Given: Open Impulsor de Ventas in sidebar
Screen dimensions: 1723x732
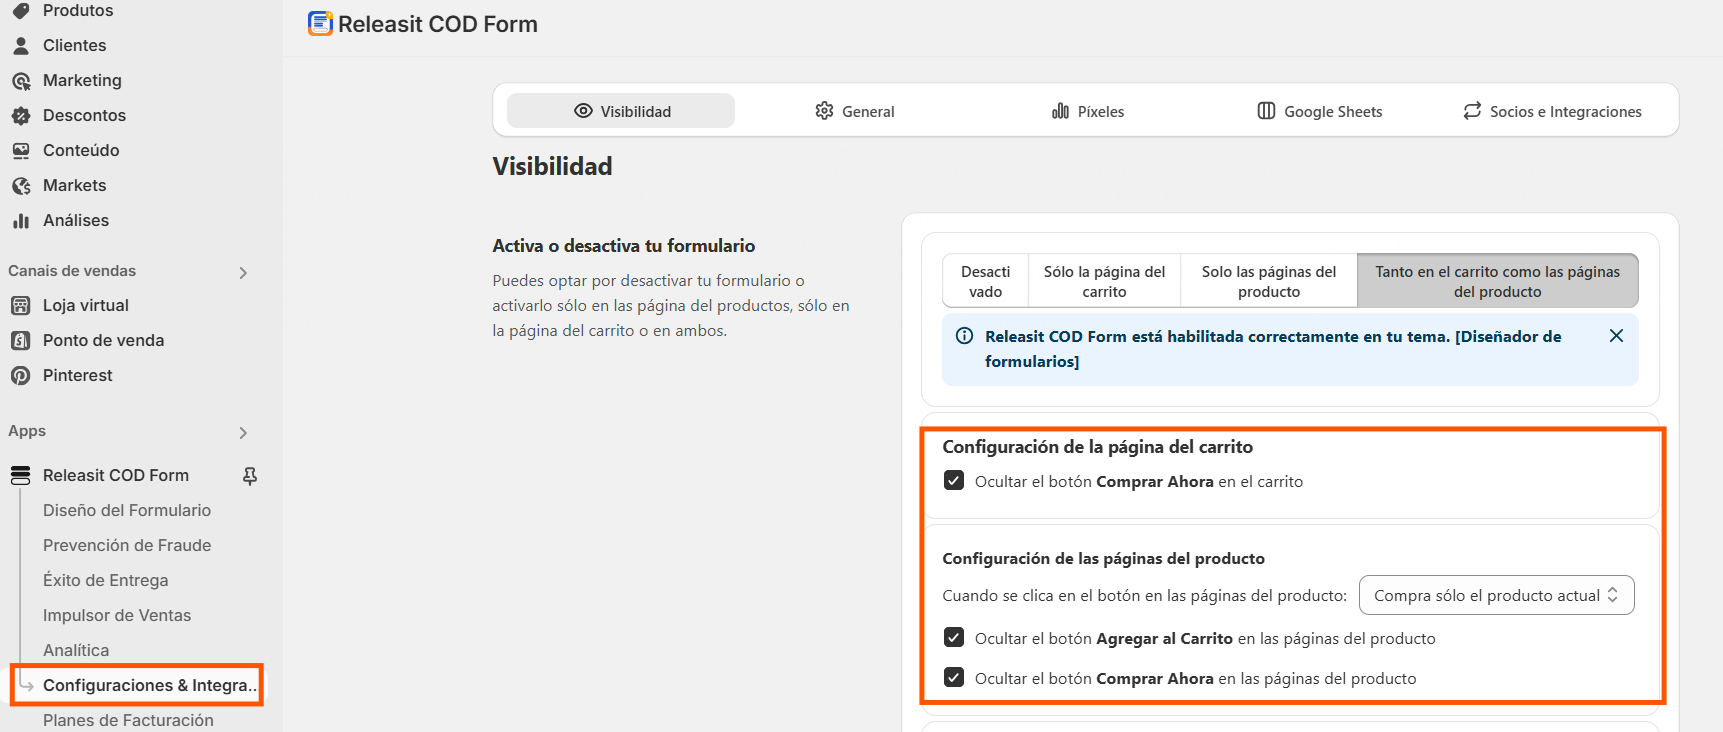Looking at the screenshot, I should pos(117,615).
